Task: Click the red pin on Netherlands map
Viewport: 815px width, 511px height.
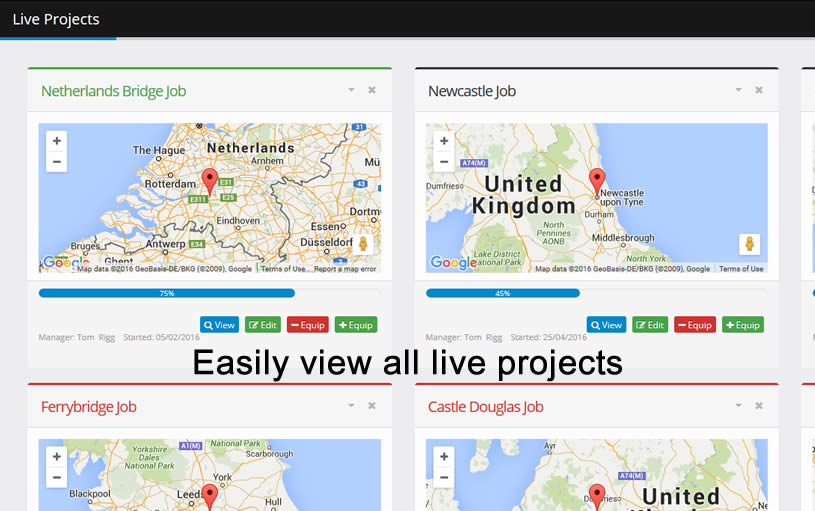Action: pos(209,181)
